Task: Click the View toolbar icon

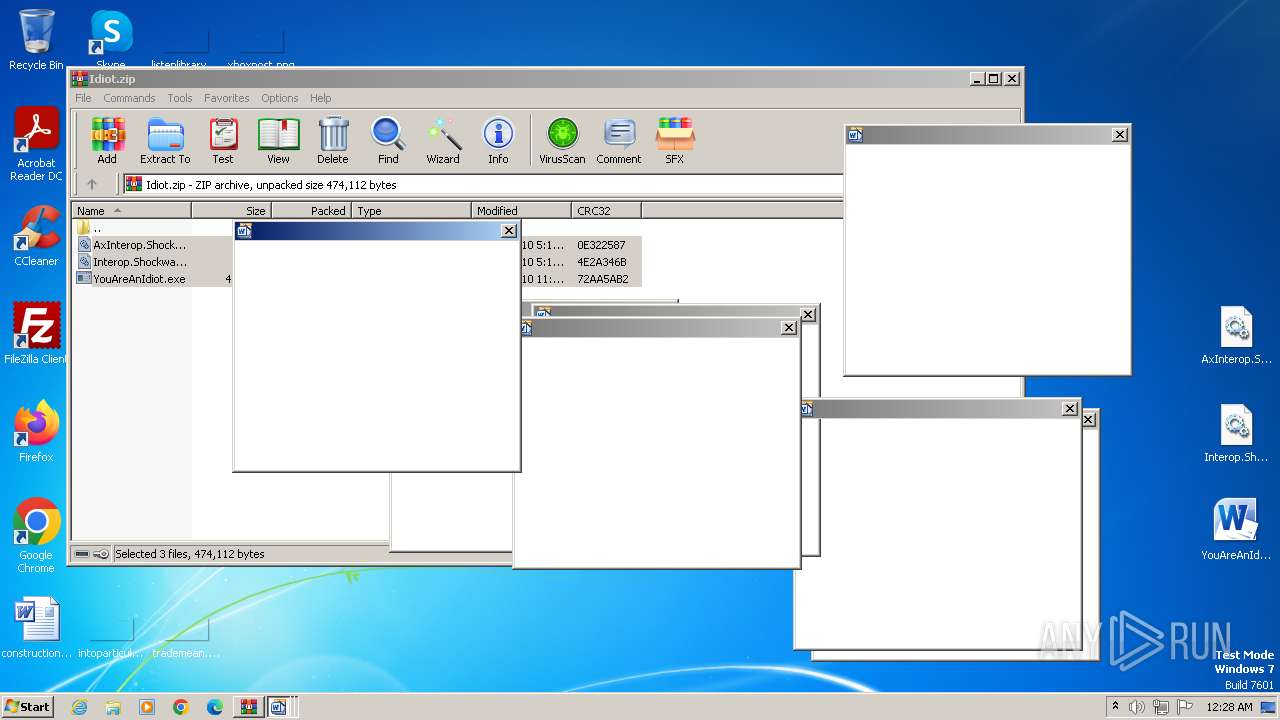Action: coord(278,141)
